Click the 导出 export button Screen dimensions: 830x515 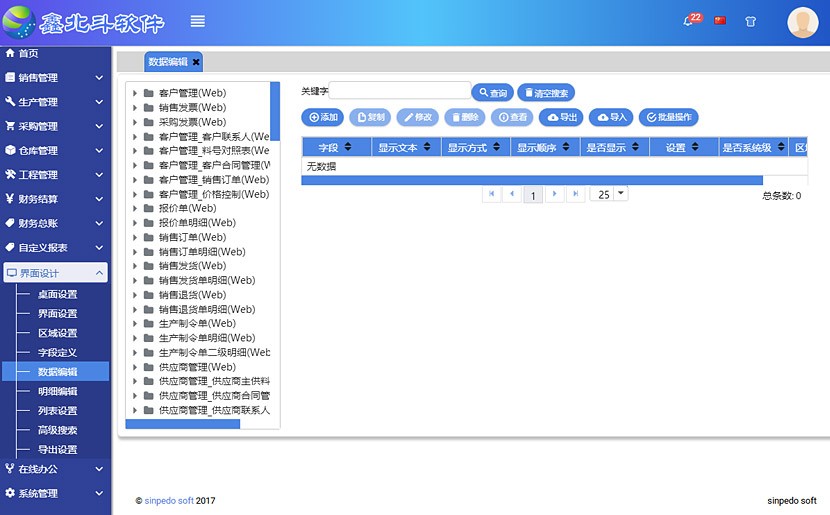560,117
